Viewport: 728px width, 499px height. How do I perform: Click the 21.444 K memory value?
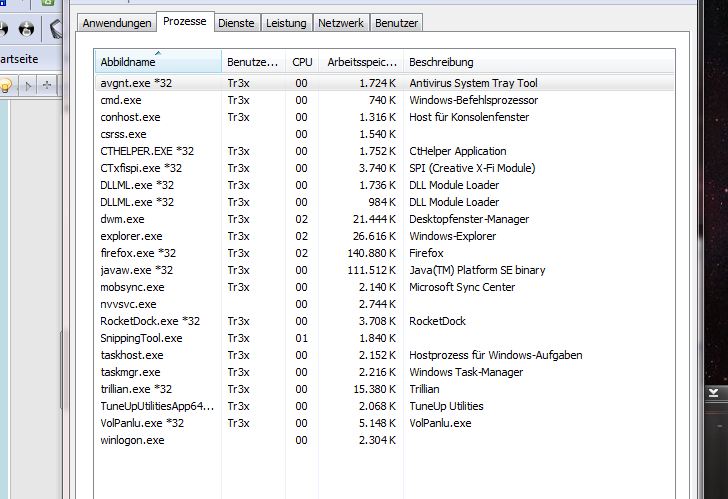(x=374, y=219)
